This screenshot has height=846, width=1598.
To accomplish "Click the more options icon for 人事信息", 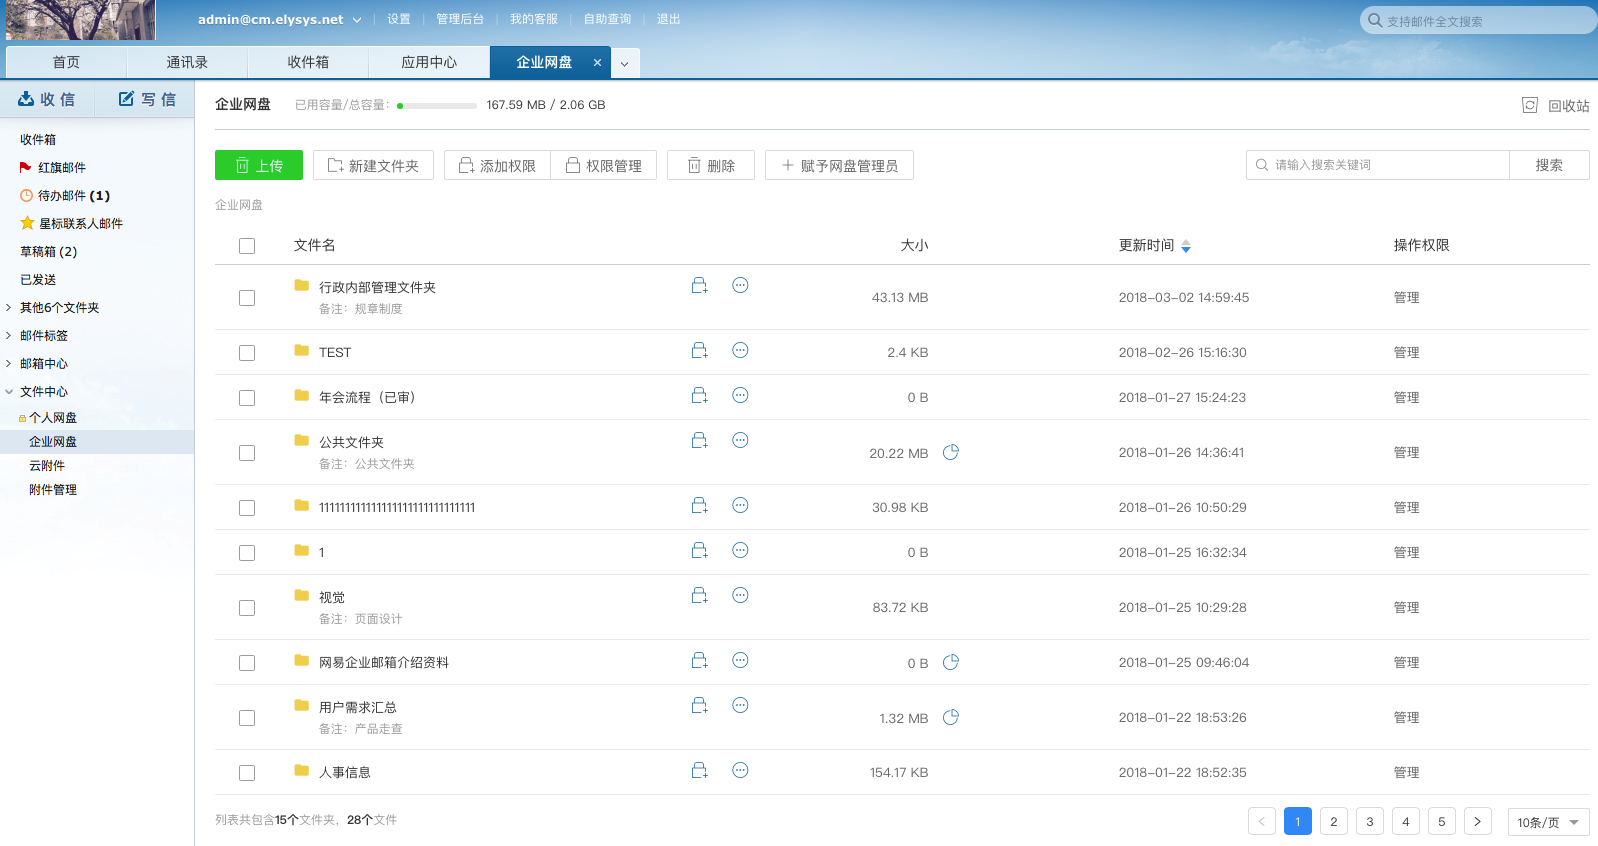I will 740,771.
